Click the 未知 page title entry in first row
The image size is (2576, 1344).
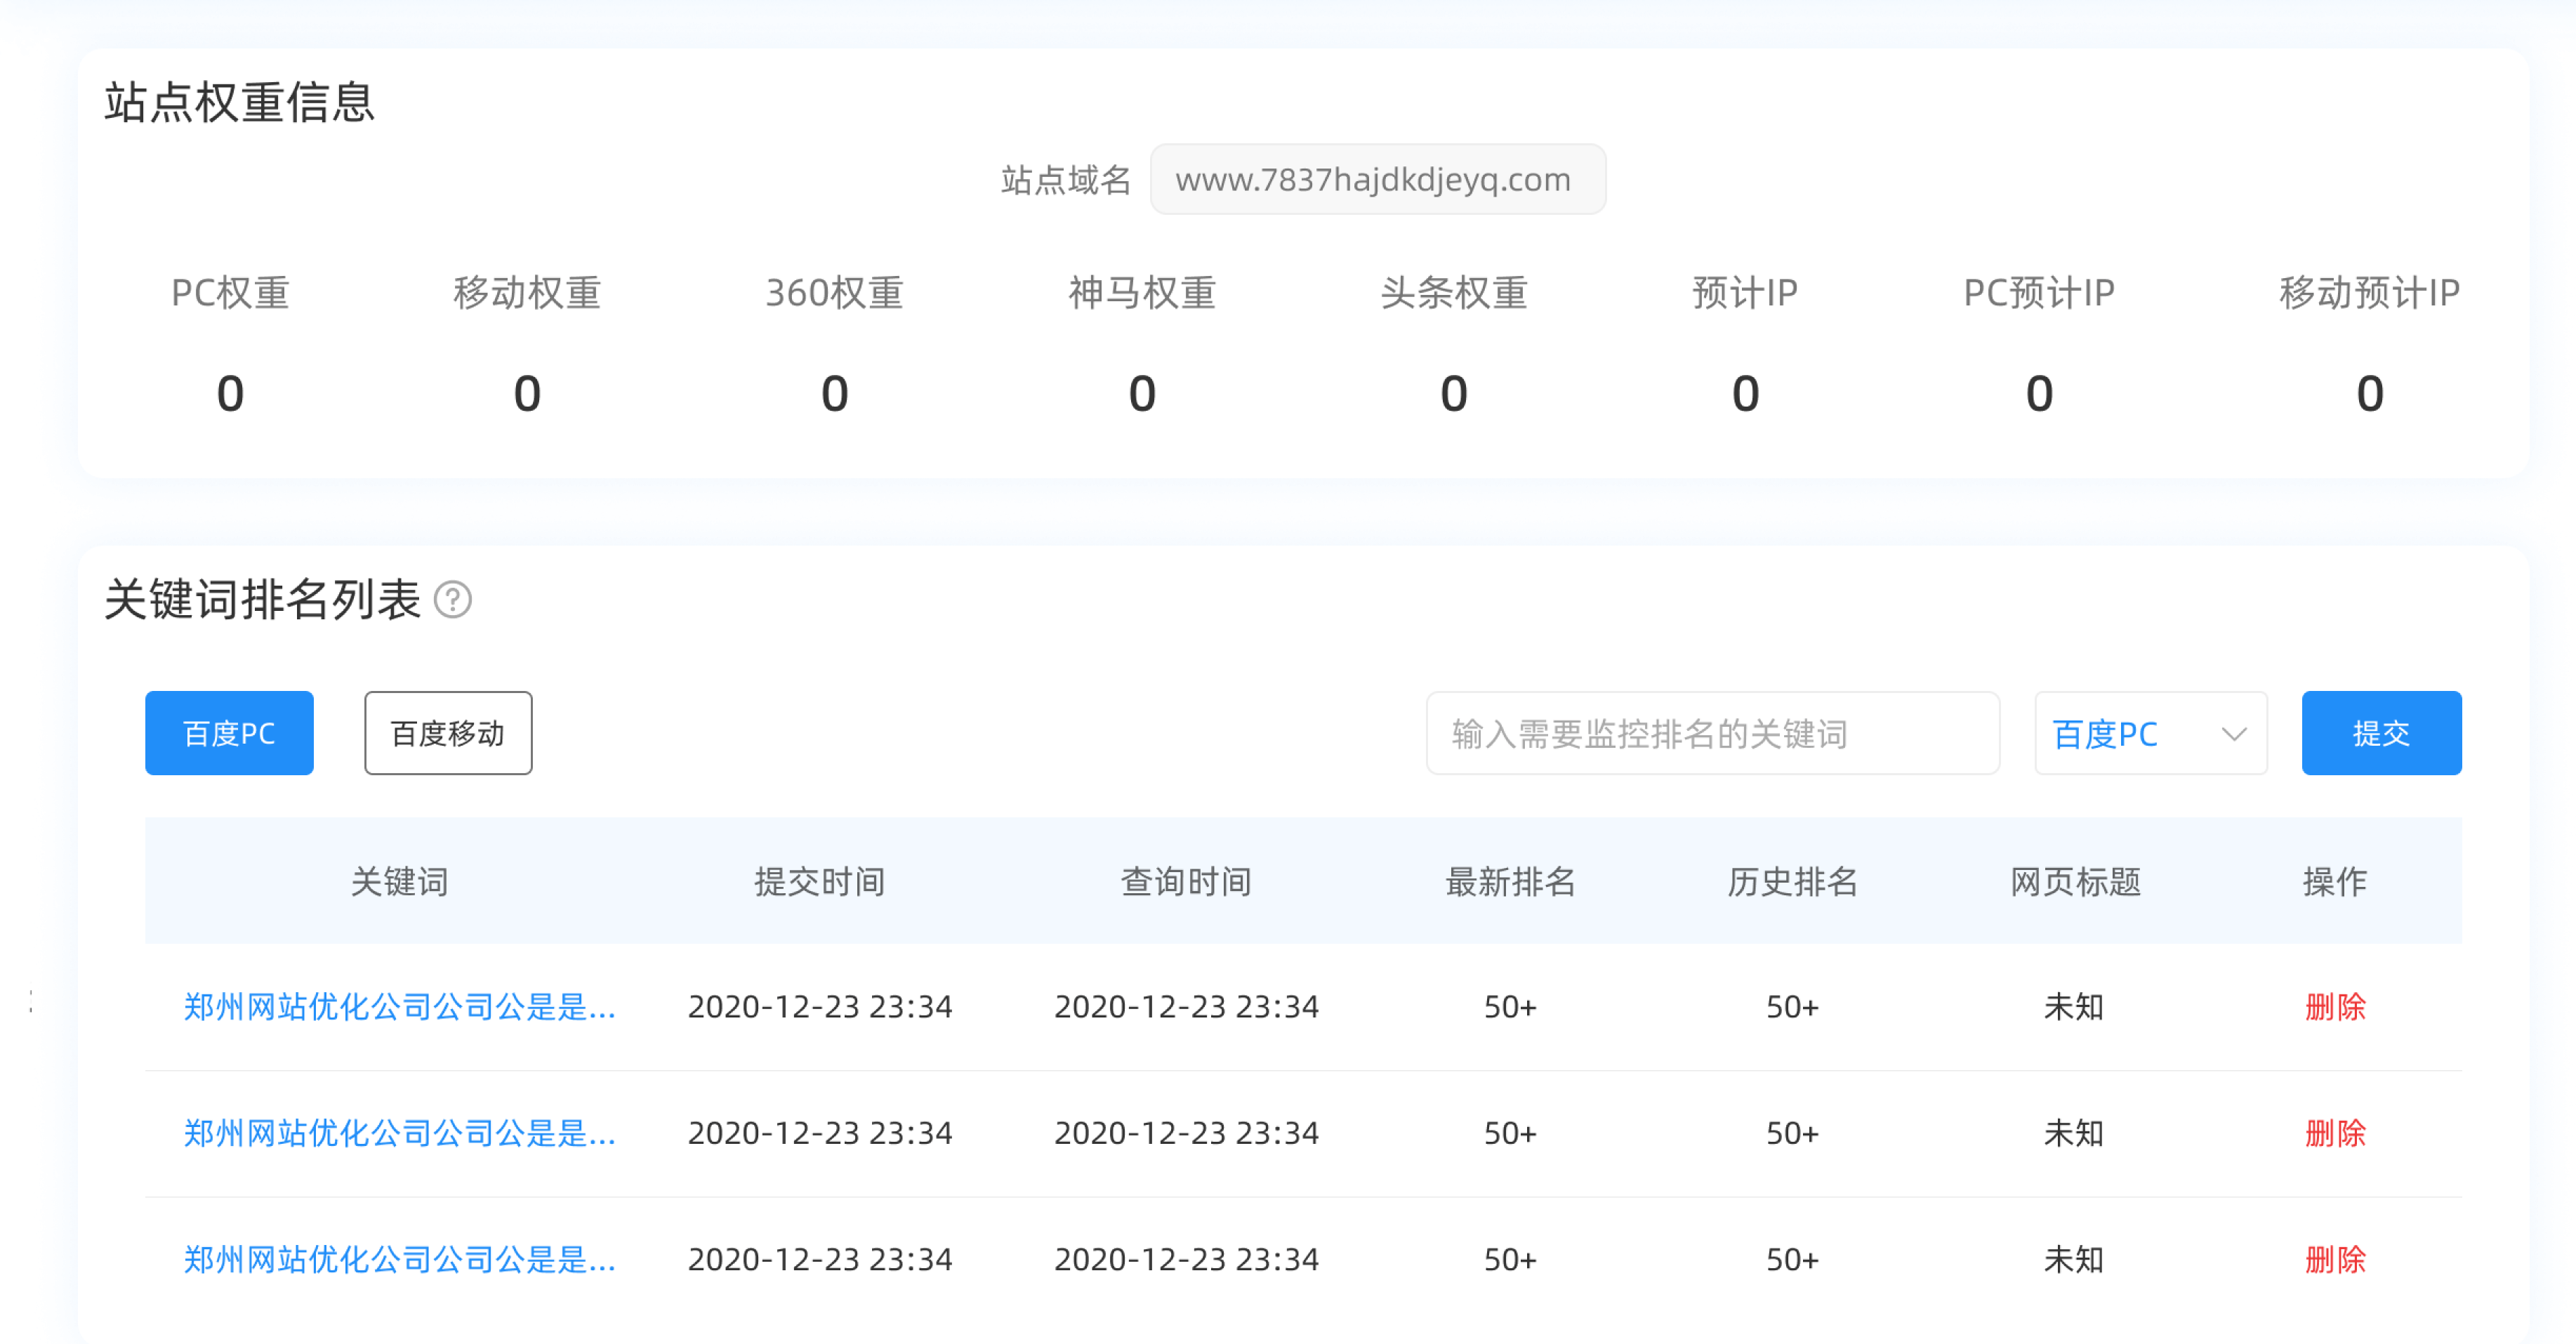[2074, 1007]
